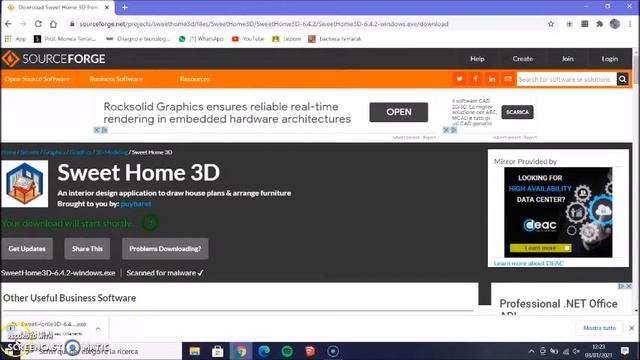Open the notification center icon
Image resolution: width=640 pixels, height=360 pixels.
[624, 351]
